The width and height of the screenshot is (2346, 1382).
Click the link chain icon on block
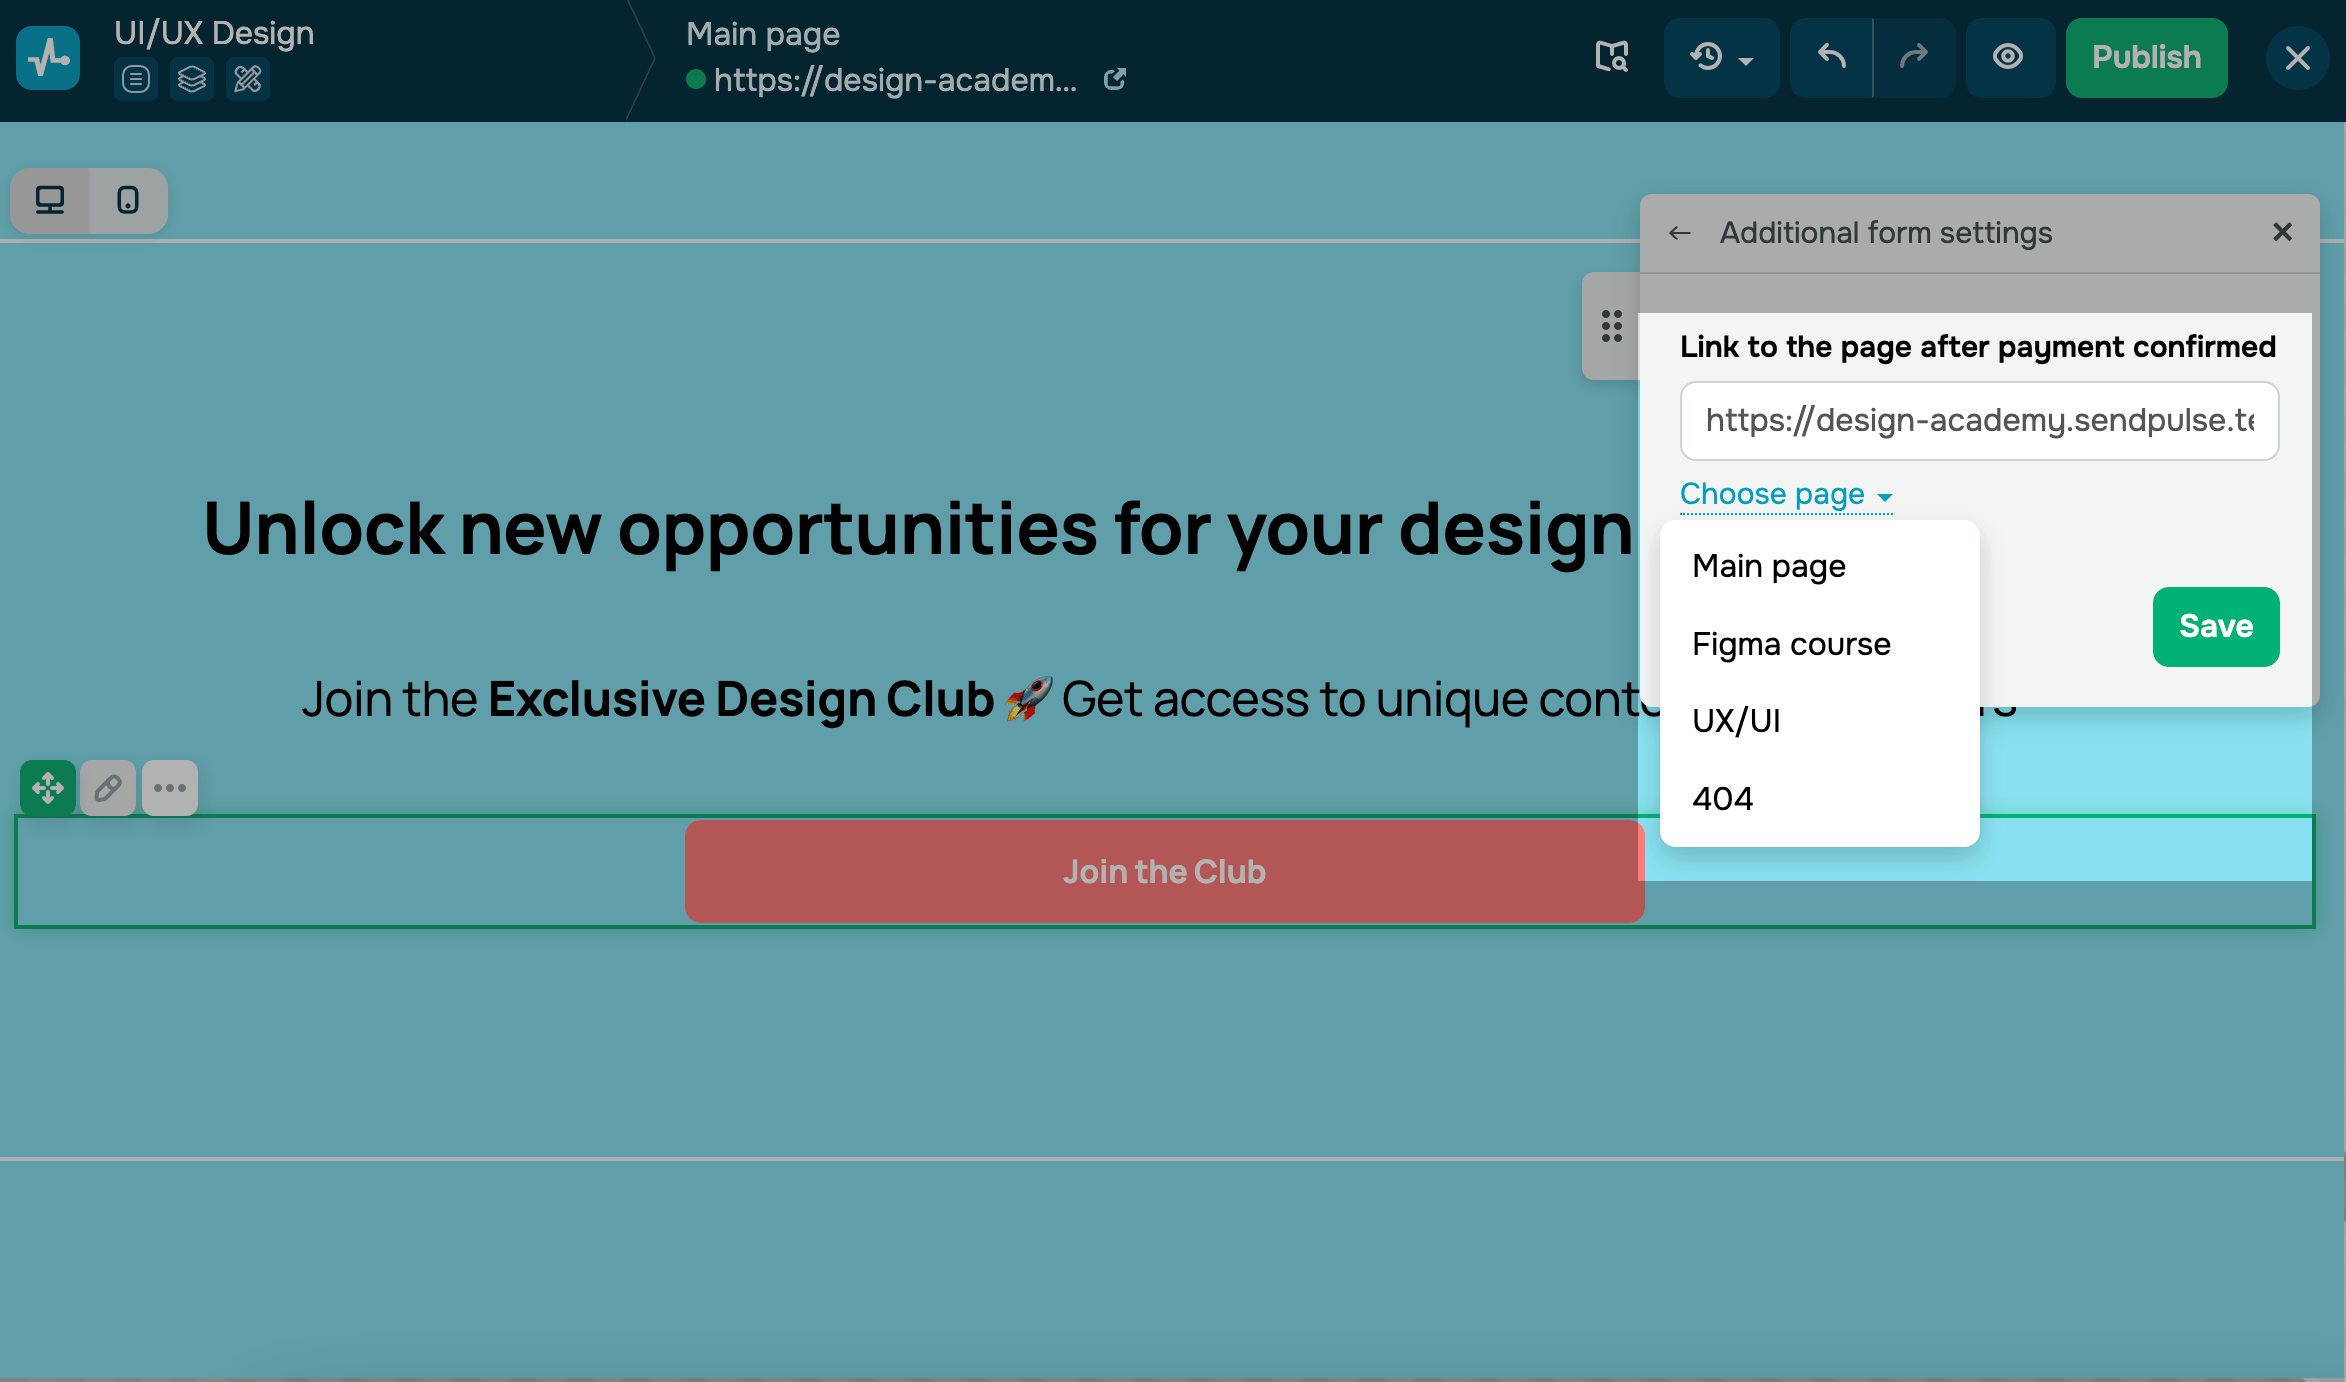pos(108,788)
